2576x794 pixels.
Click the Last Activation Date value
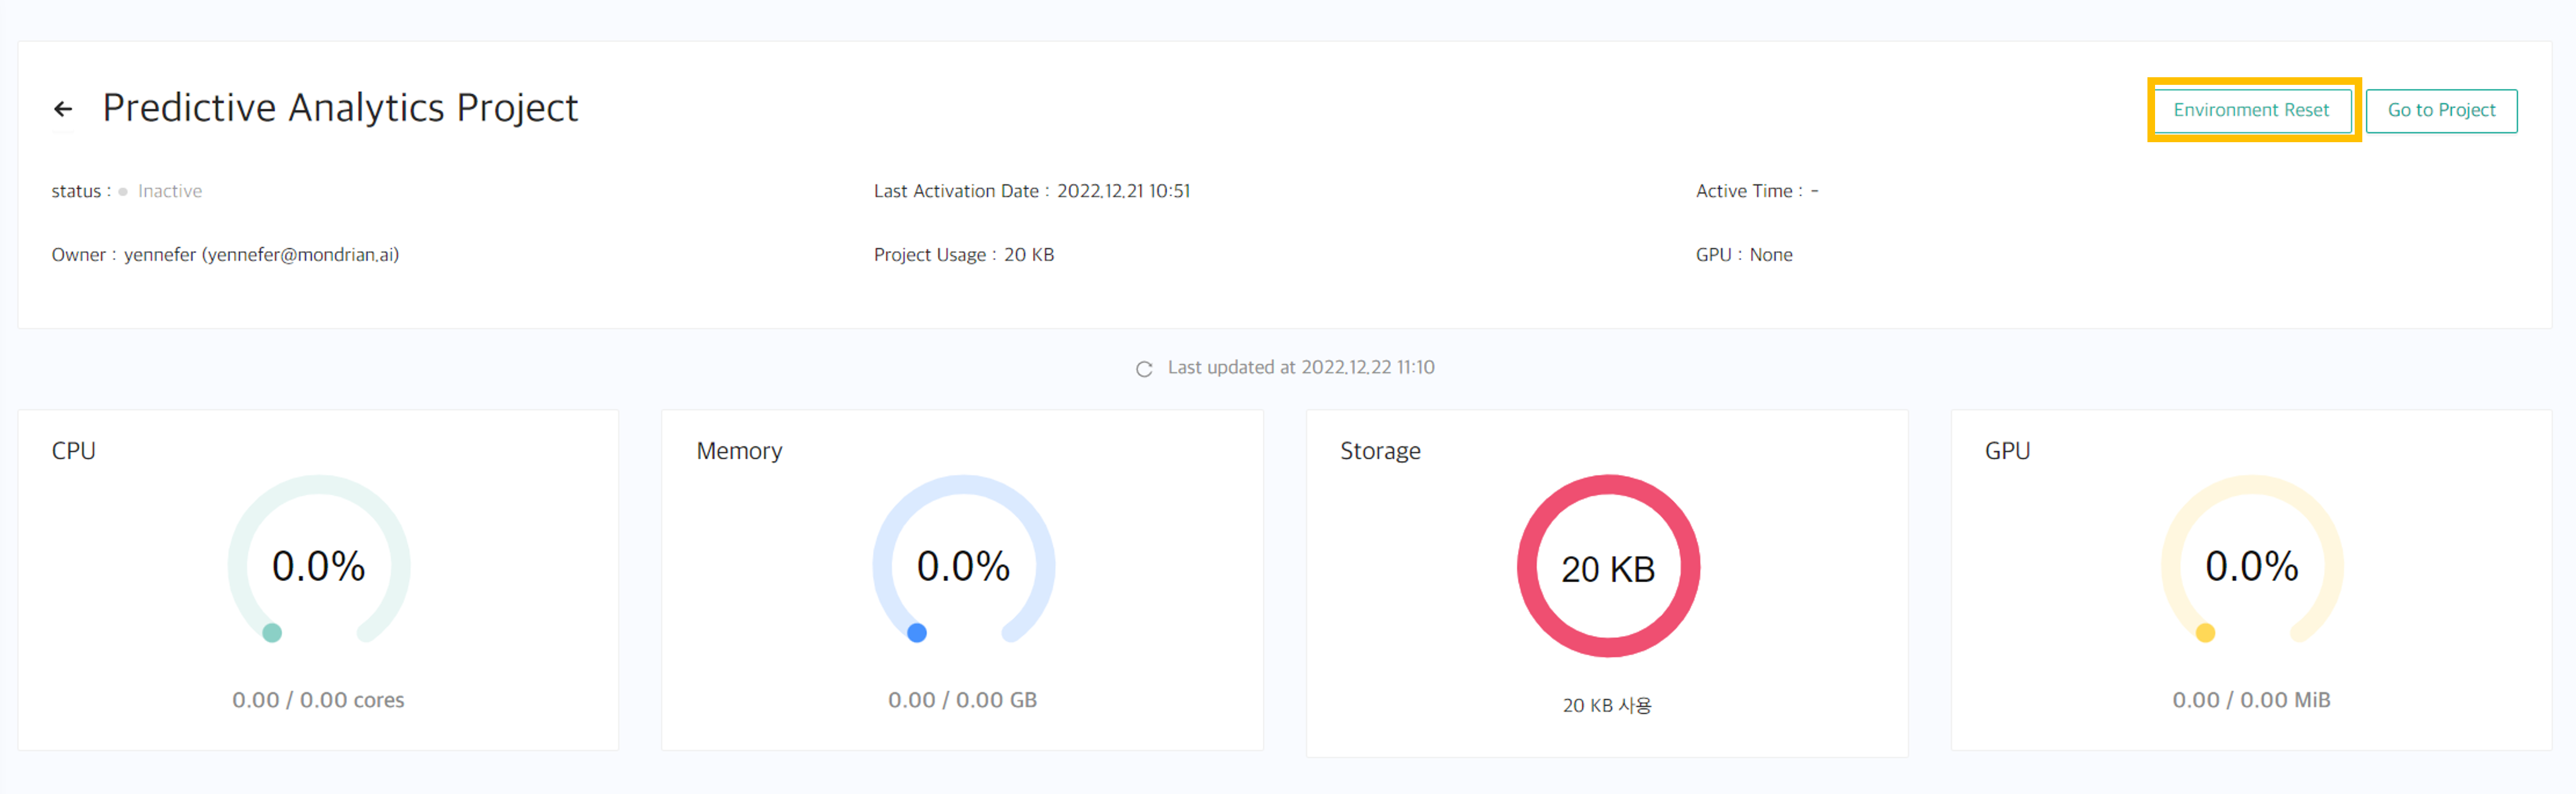coord(1123,191)
